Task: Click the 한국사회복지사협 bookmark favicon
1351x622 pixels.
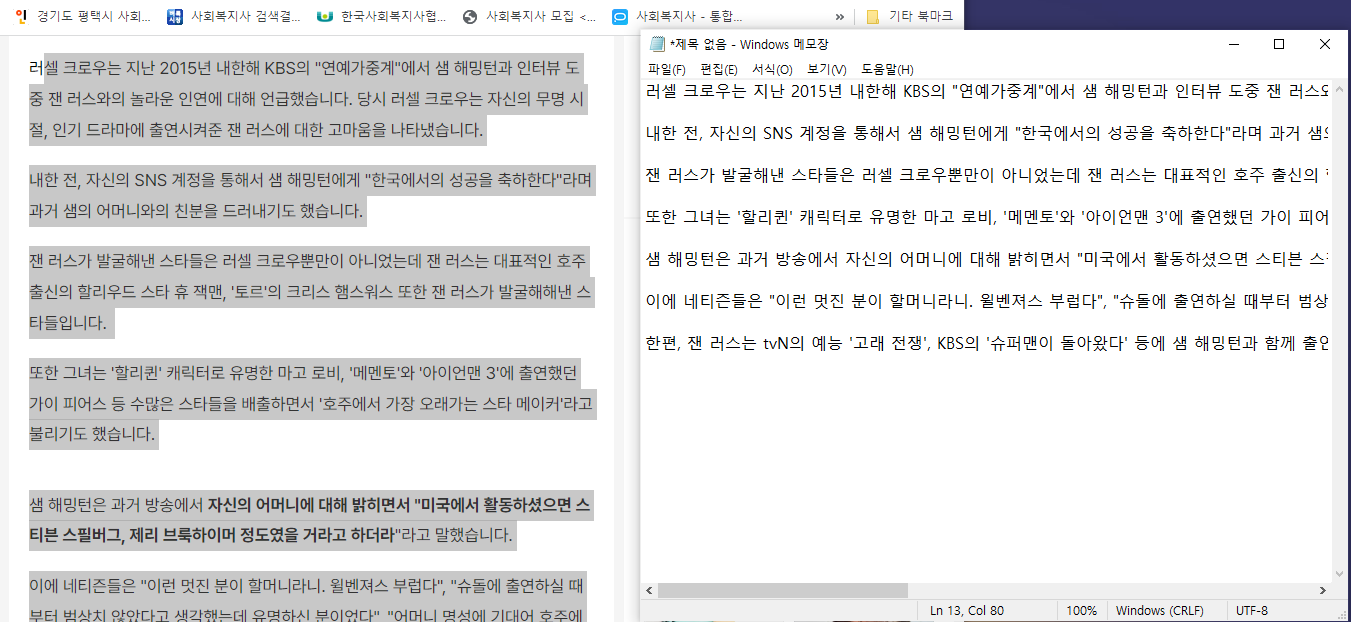Action: tap(324, 16)
